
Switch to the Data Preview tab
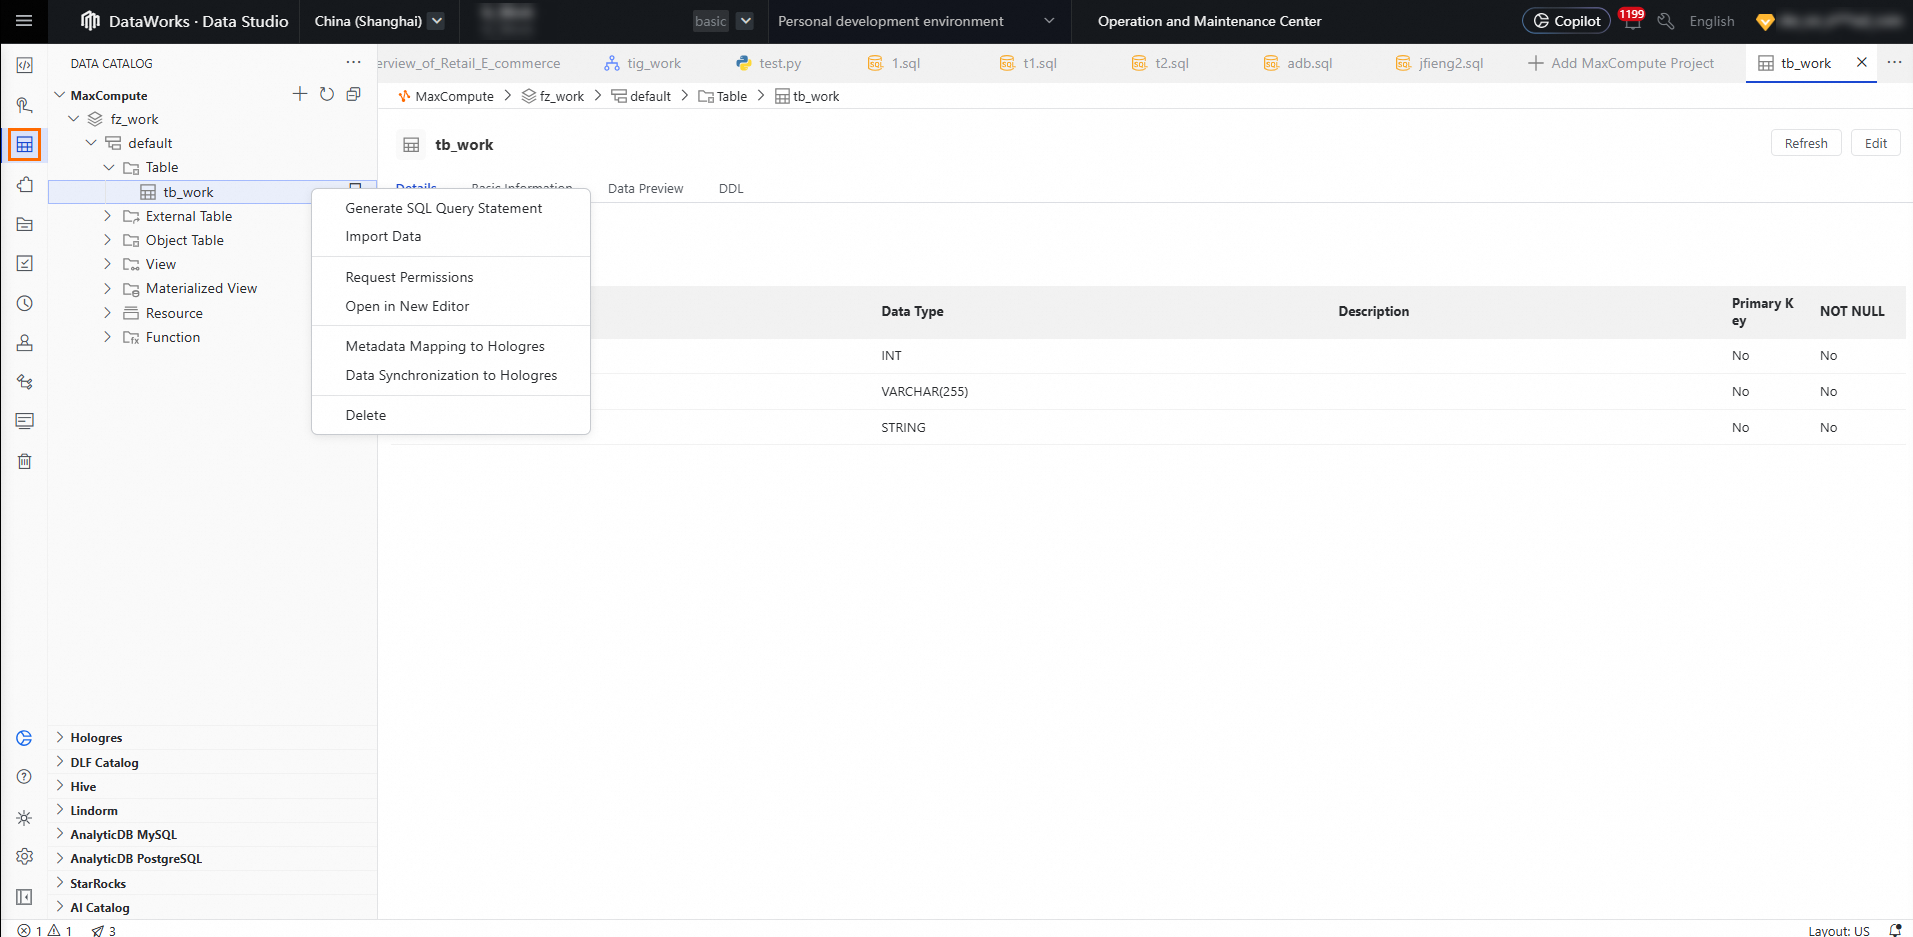(x=645, y=188)
